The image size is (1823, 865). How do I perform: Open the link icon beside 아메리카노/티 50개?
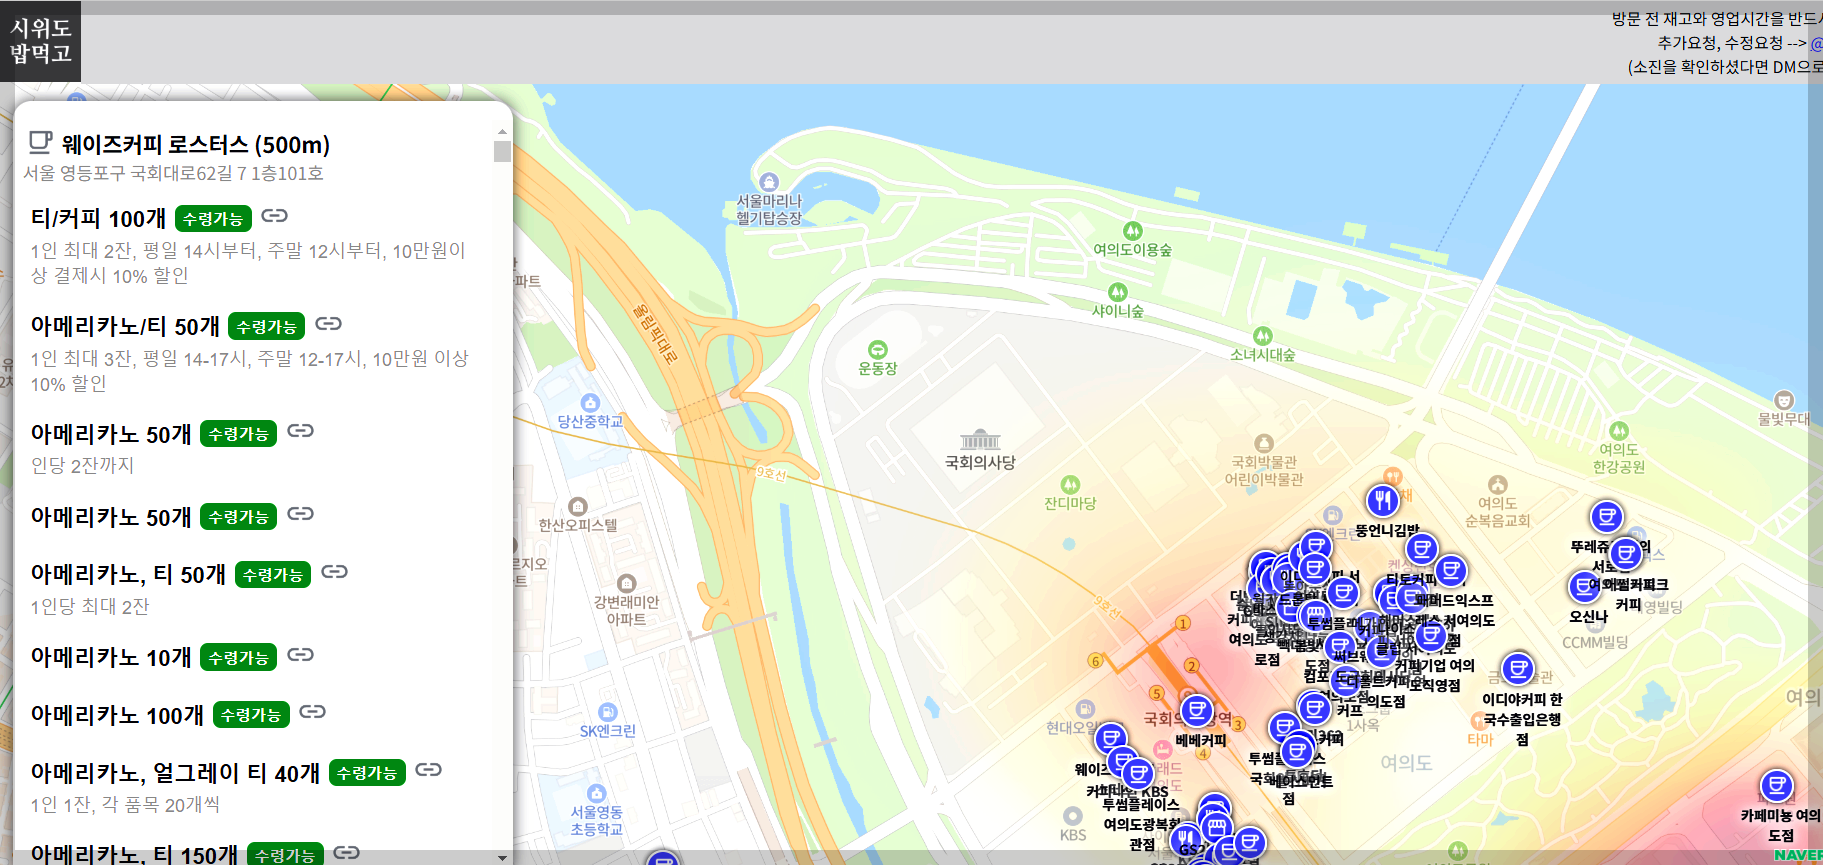pyautogui.click(x=329, y=324)
